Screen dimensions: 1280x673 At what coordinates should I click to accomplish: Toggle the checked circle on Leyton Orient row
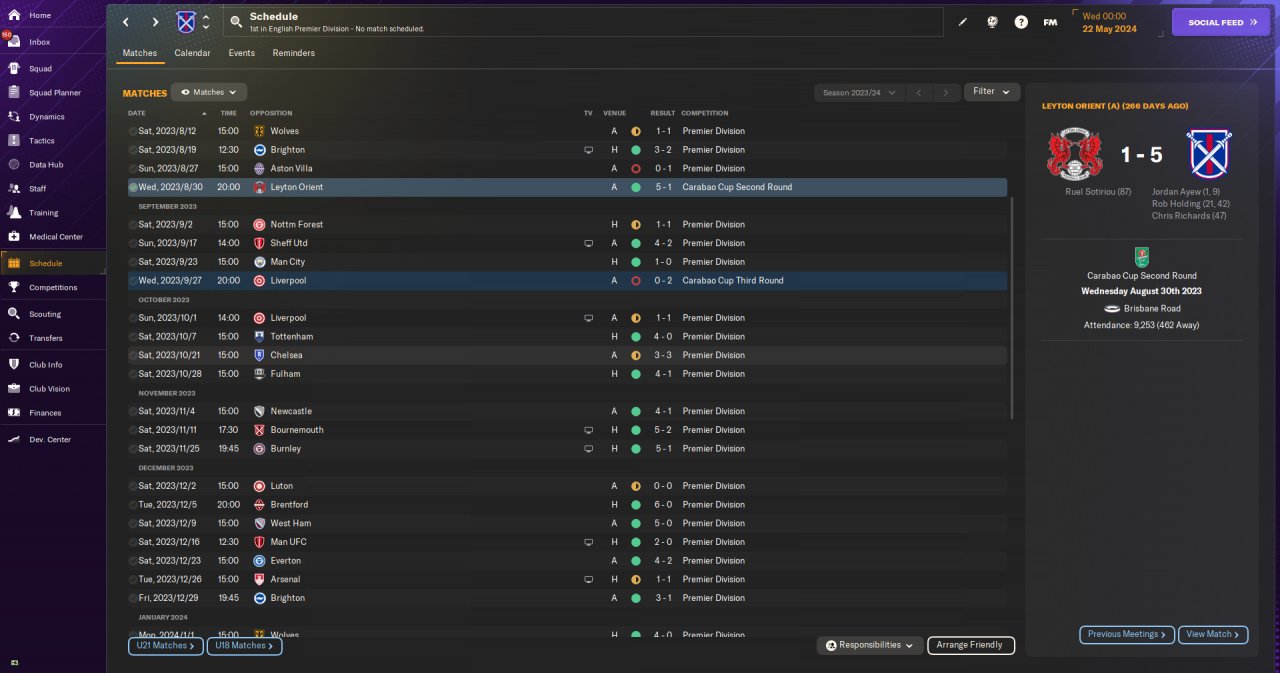pos(133,187)
